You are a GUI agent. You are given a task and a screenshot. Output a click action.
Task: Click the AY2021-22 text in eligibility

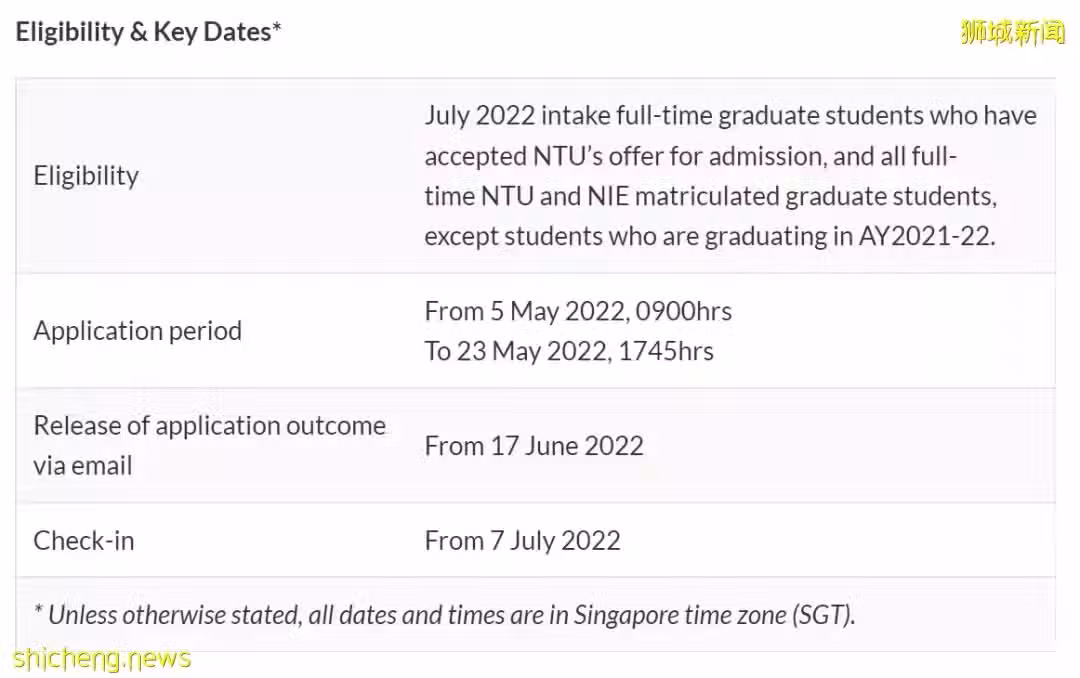click(x=926, y=236)
